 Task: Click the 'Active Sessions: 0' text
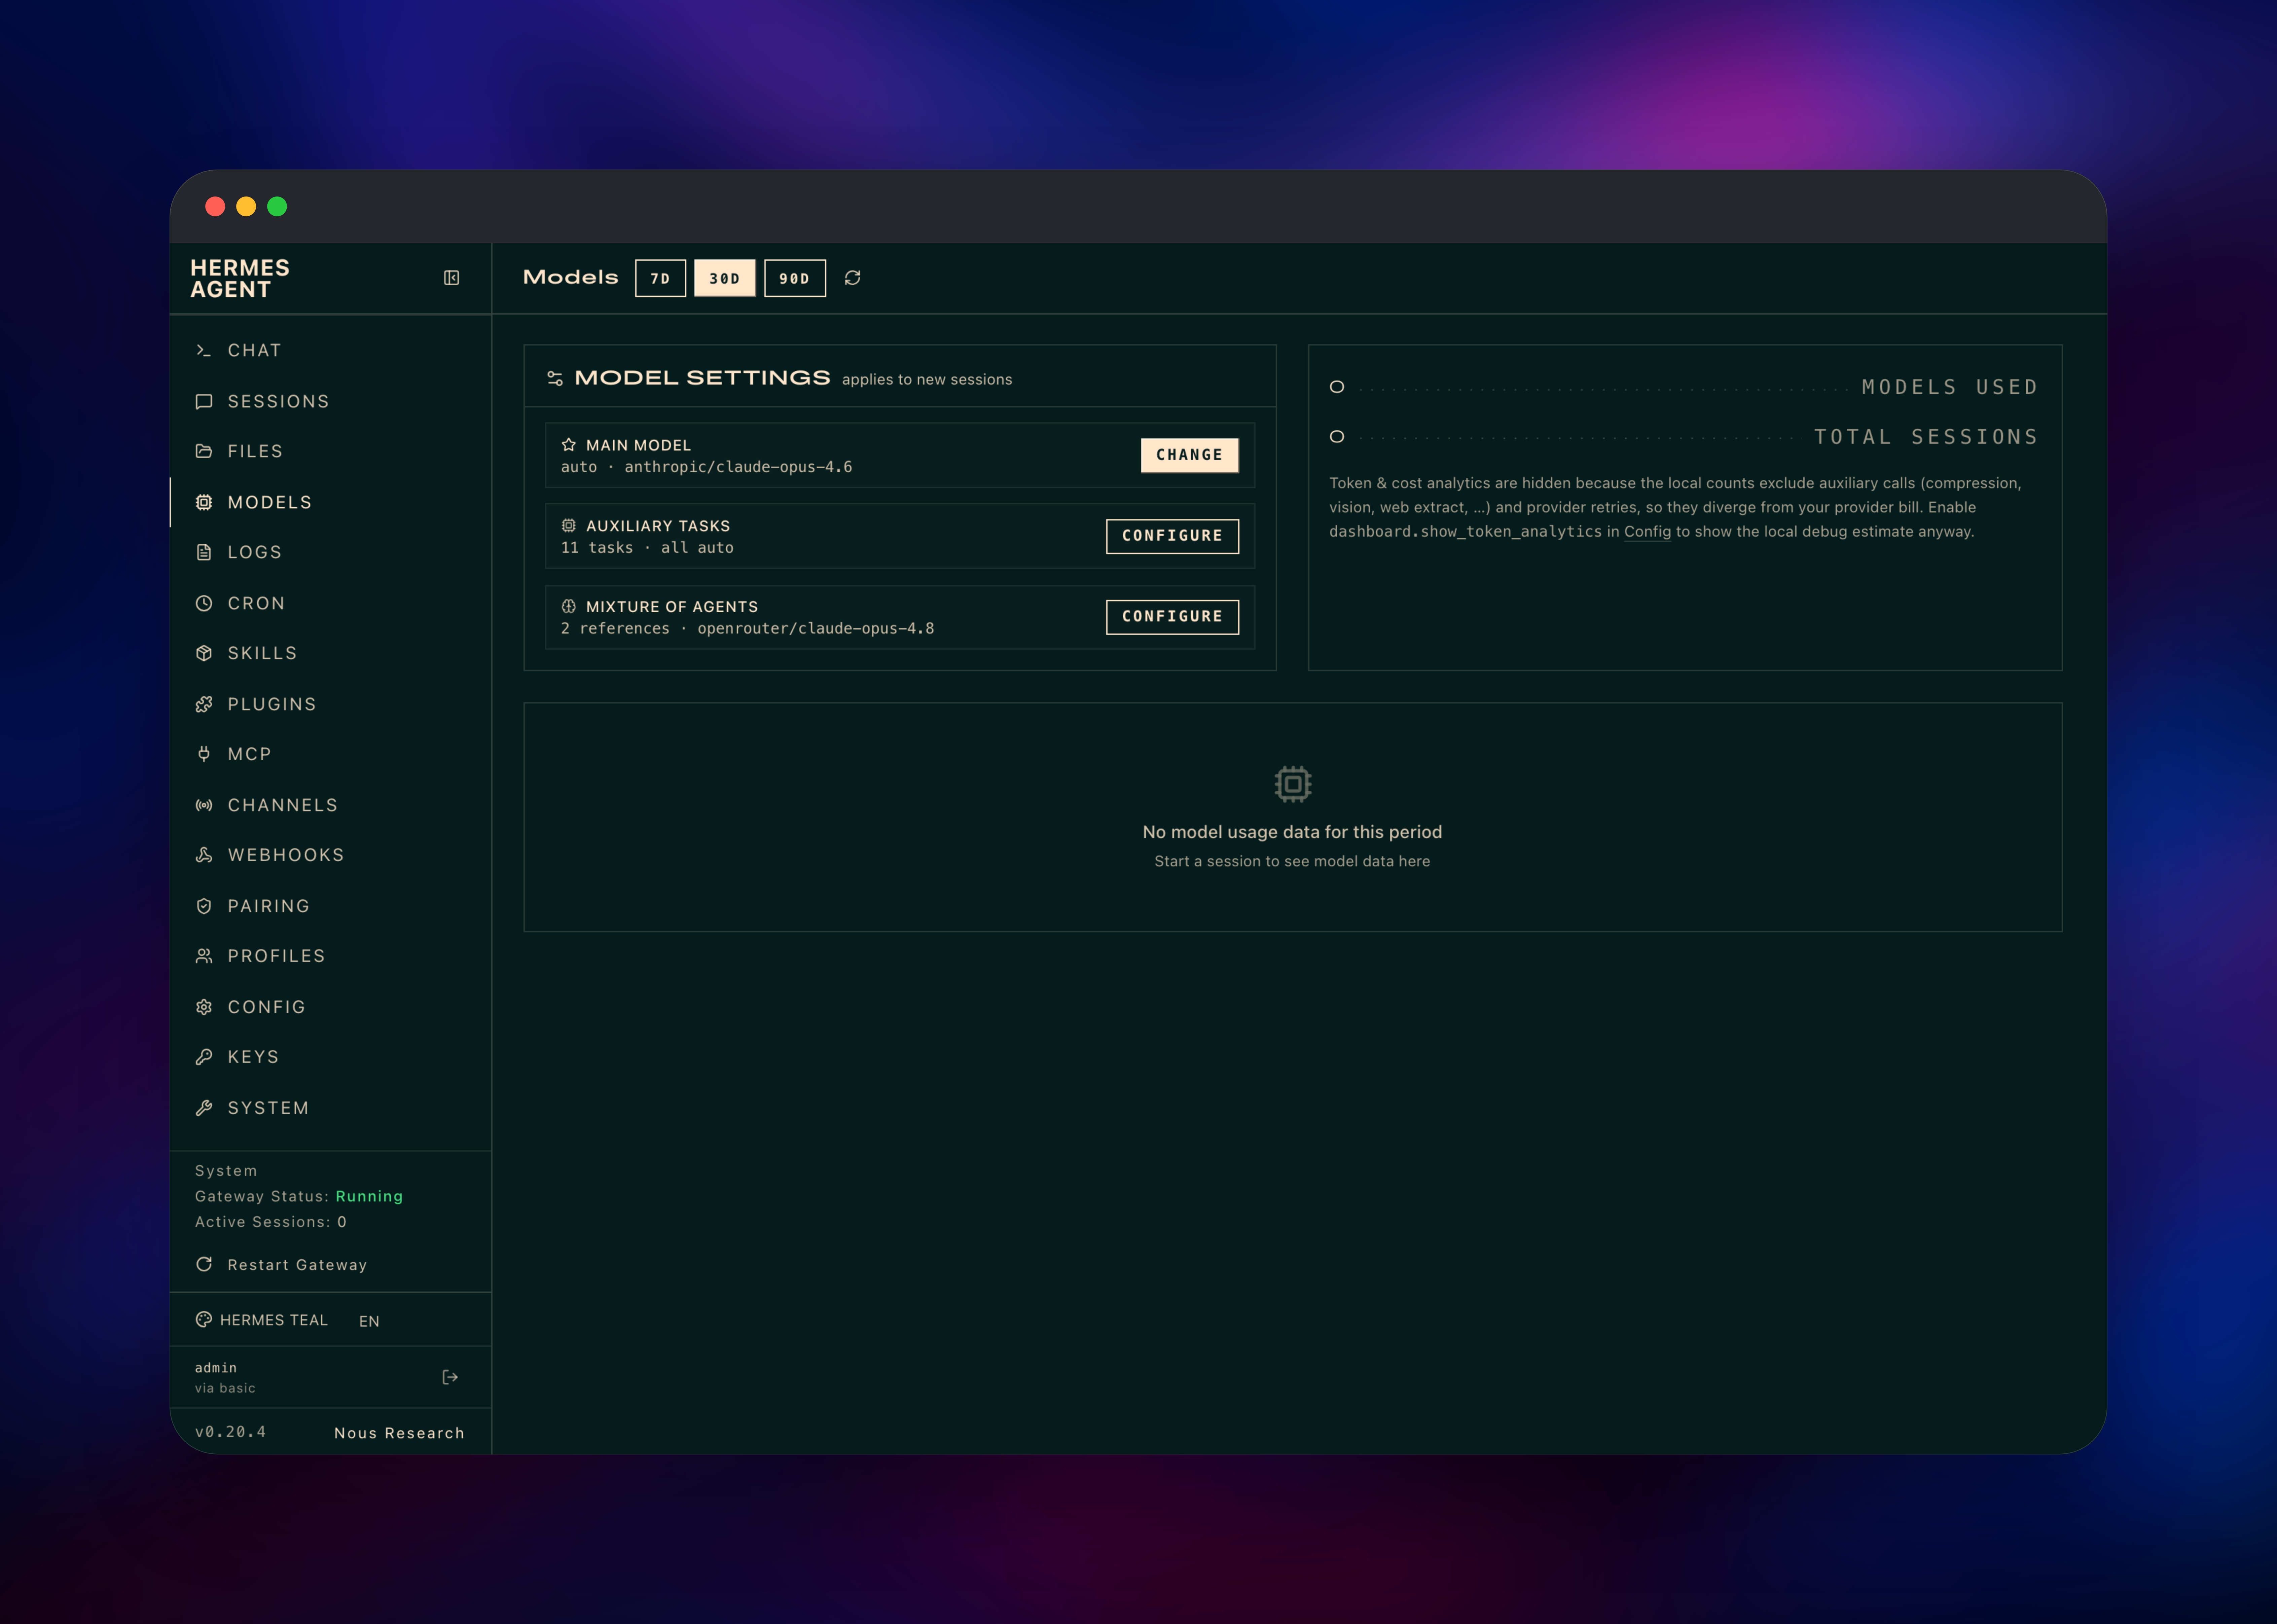[x=271, y=1222]
